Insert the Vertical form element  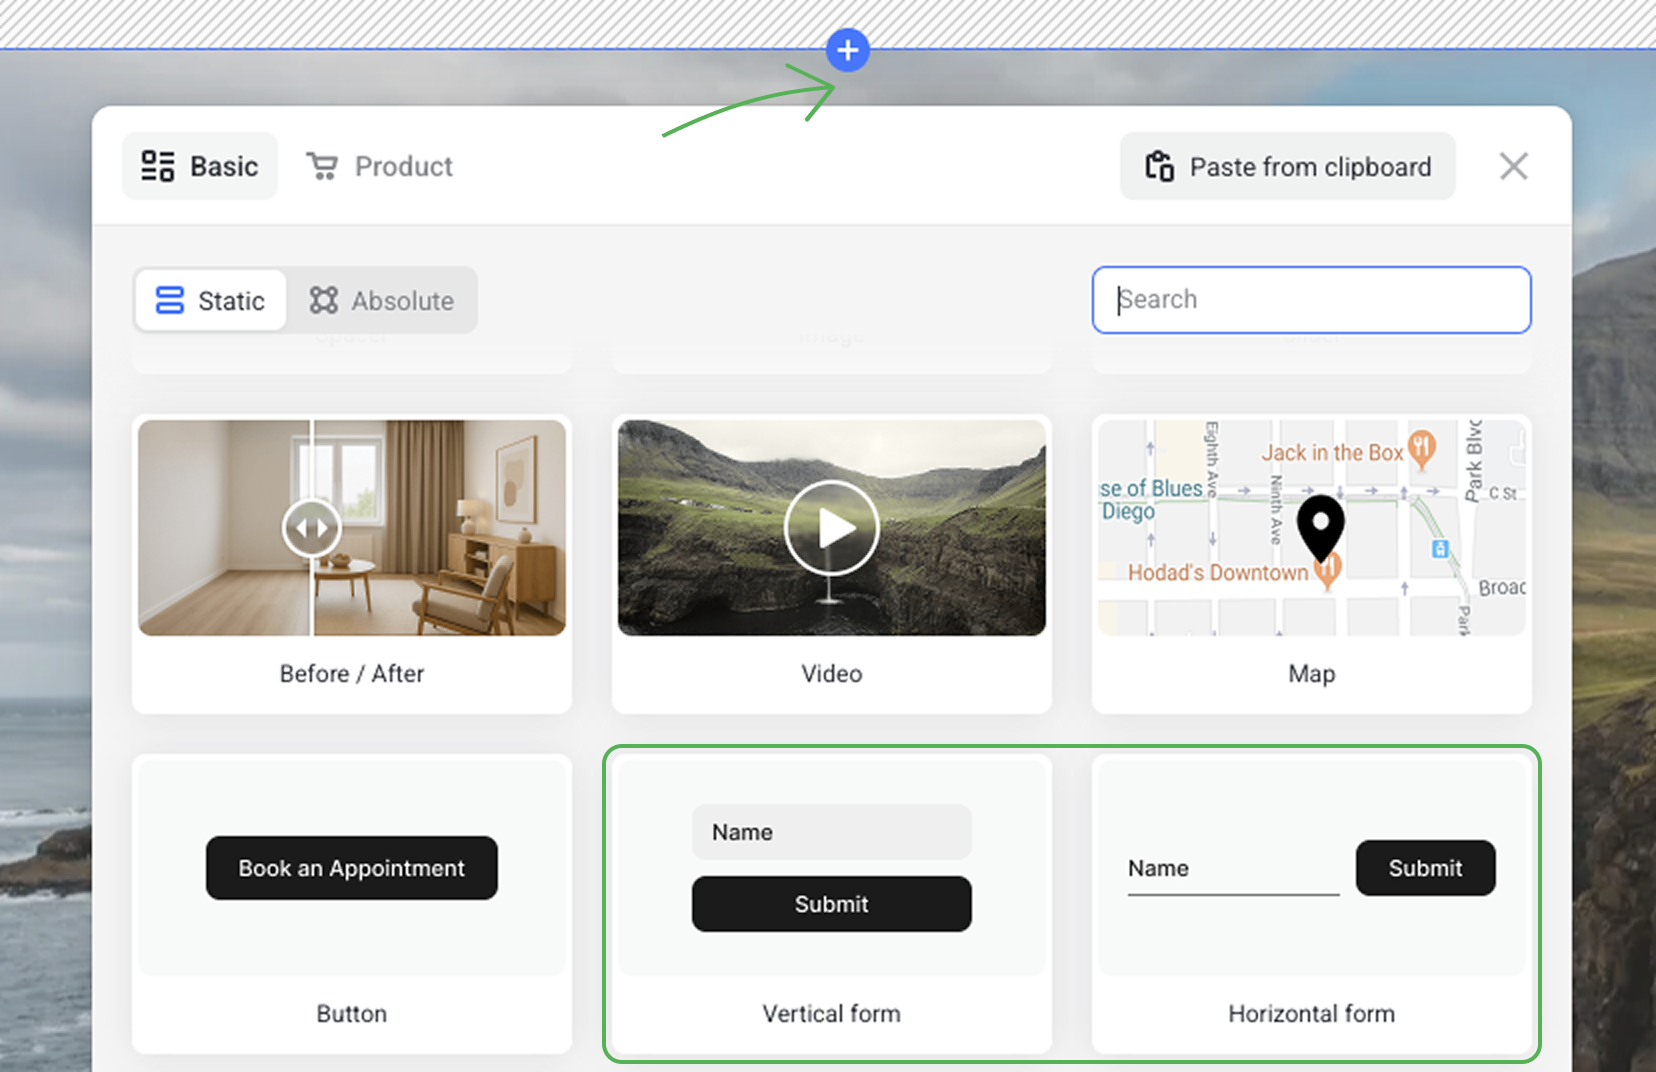pos(831,1013)
